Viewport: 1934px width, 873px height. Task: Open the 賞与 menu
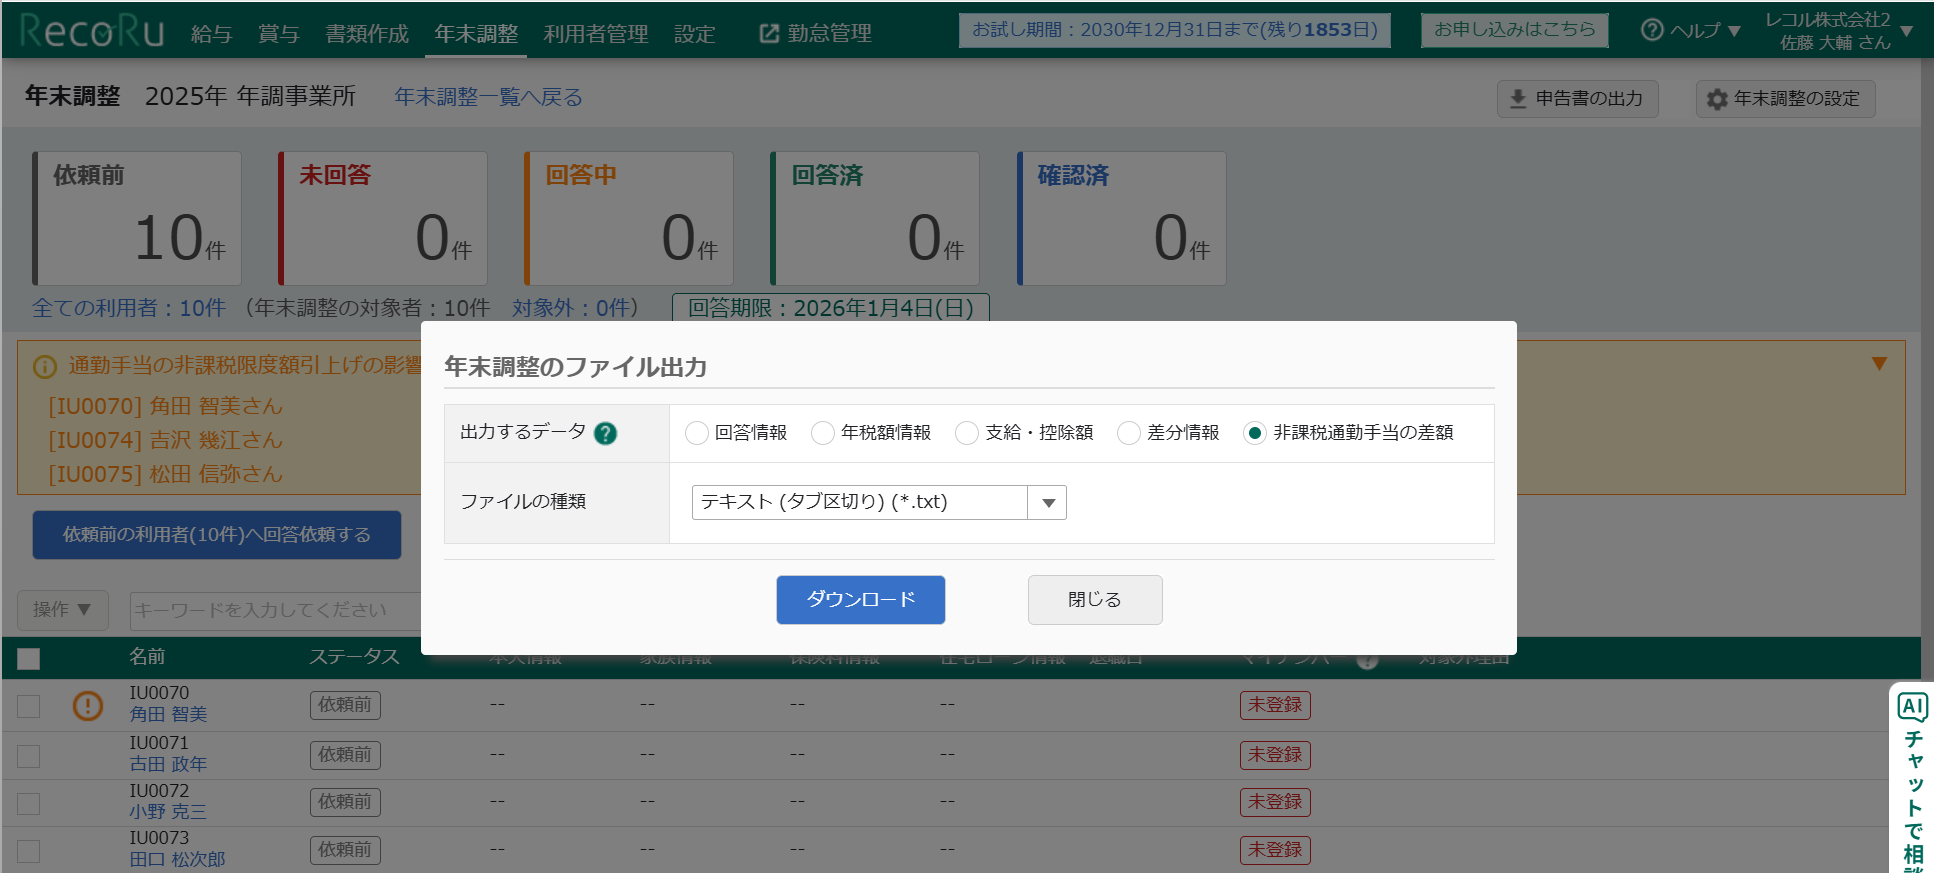coord(279,34)
